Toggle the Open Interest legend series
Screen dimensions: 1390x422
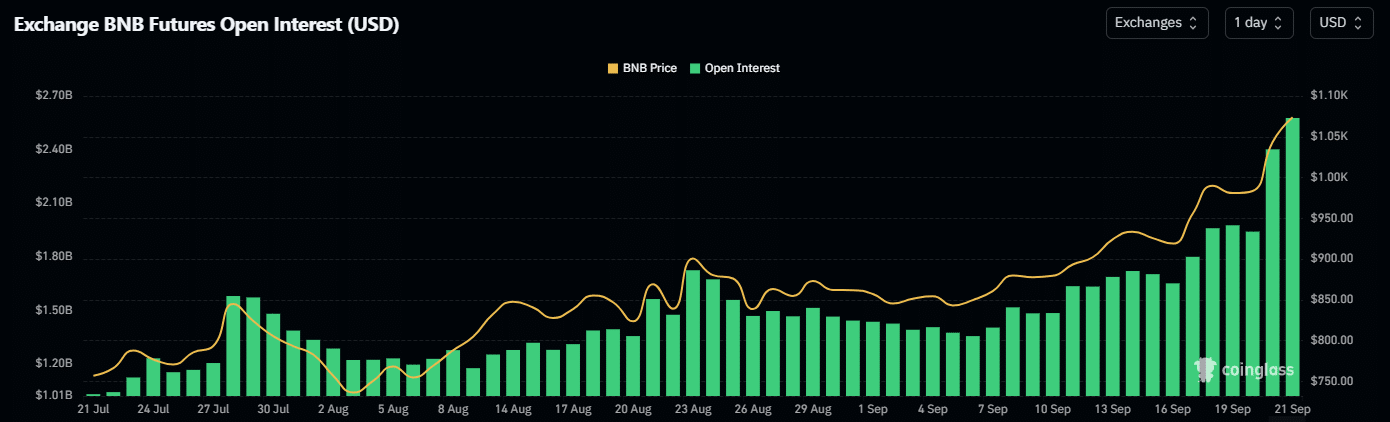(741, 68)
